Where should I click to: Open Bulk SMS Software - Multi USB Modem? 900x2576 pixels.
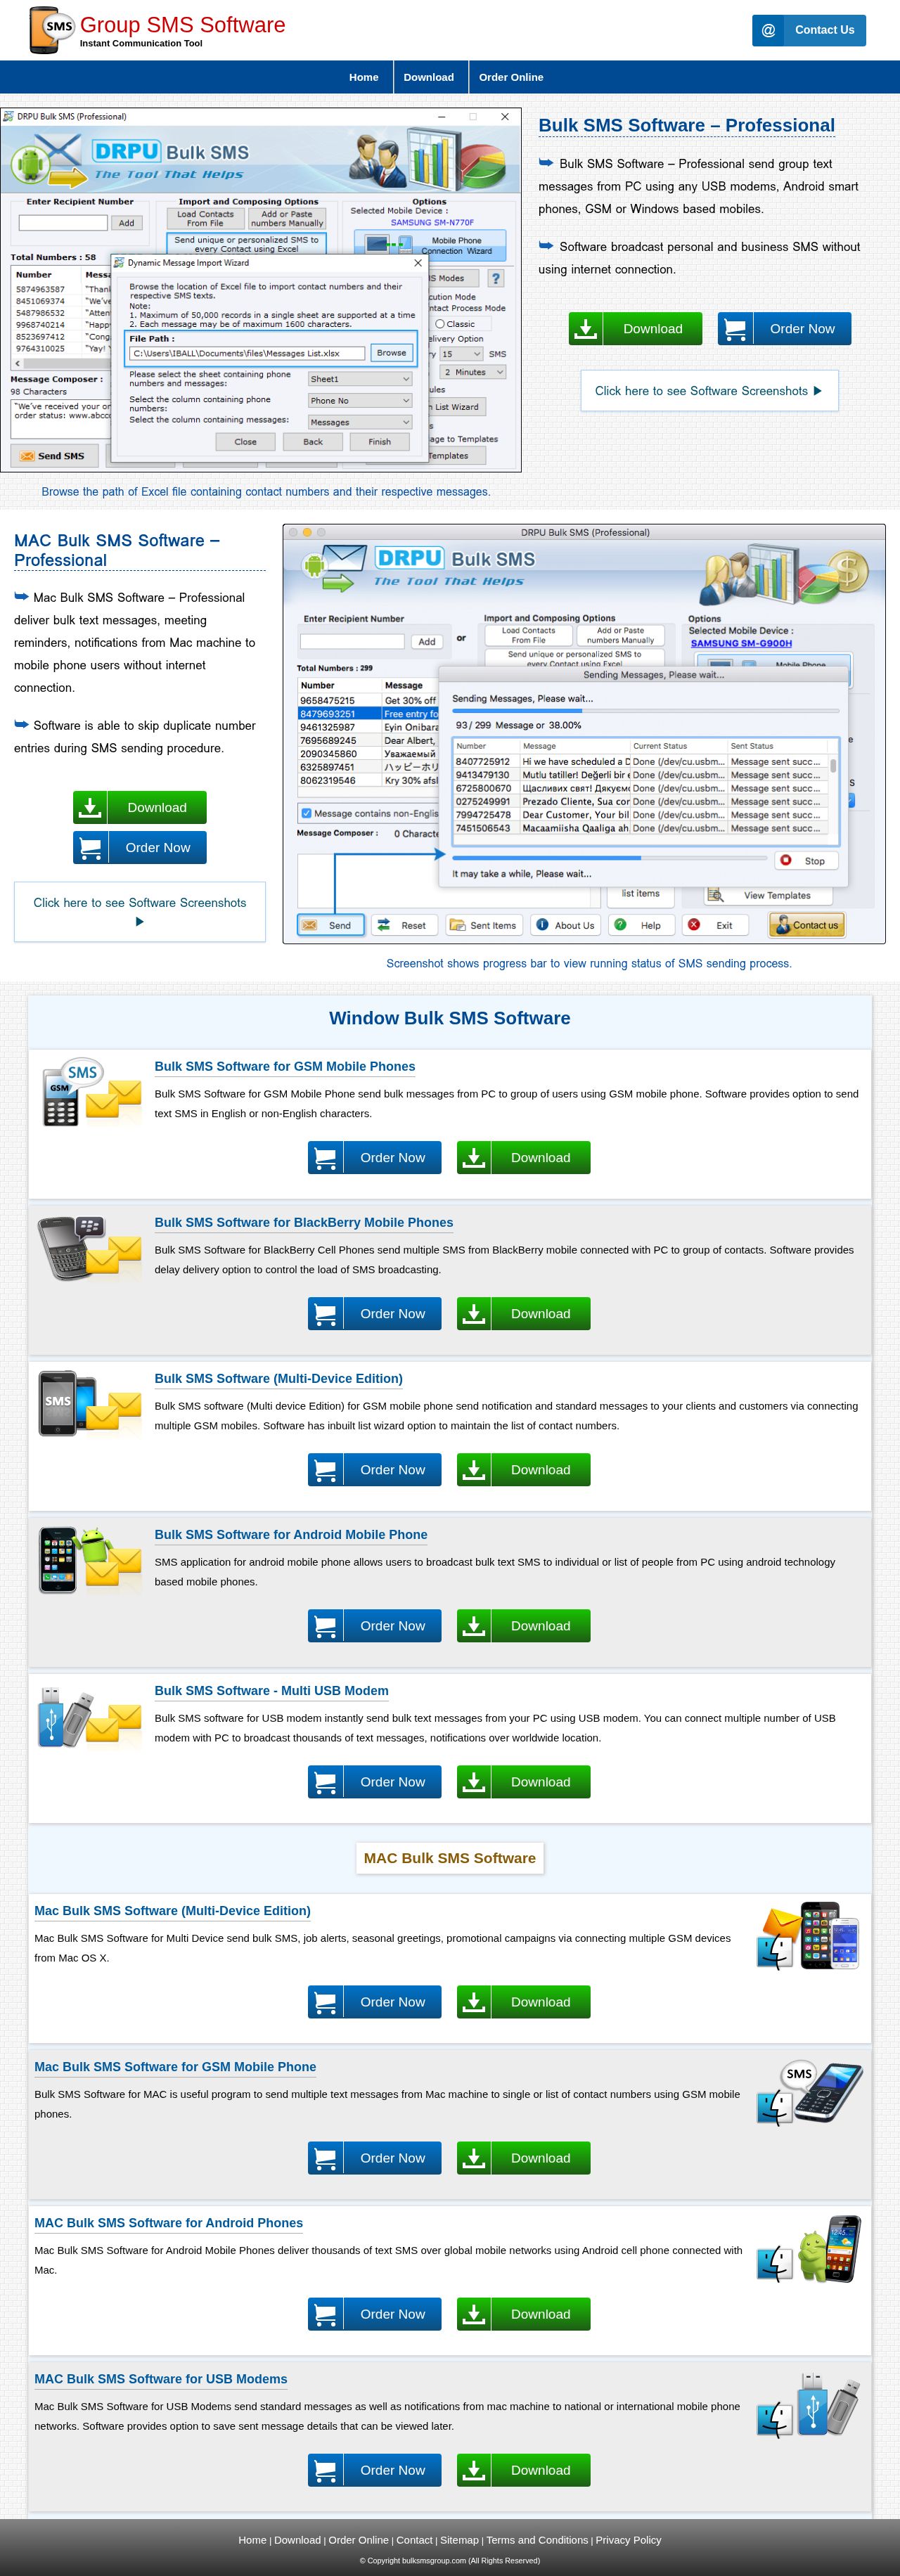(271, 1690)
